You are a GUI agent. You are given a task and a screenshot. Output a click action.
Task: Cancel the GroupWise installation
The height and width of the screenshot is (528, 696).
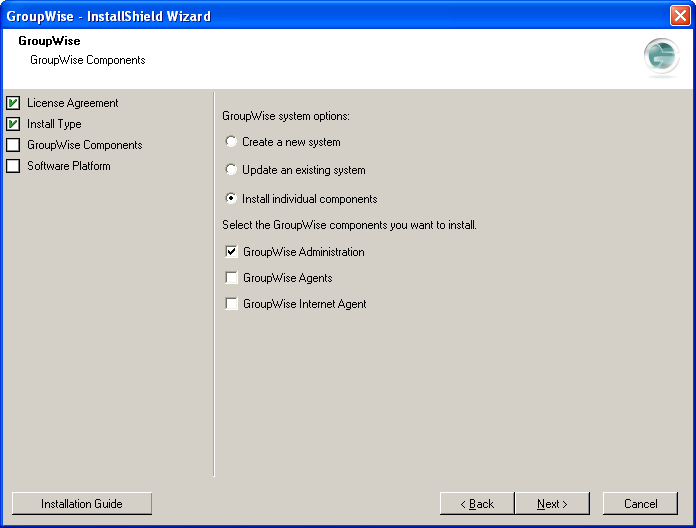point(641,504)
